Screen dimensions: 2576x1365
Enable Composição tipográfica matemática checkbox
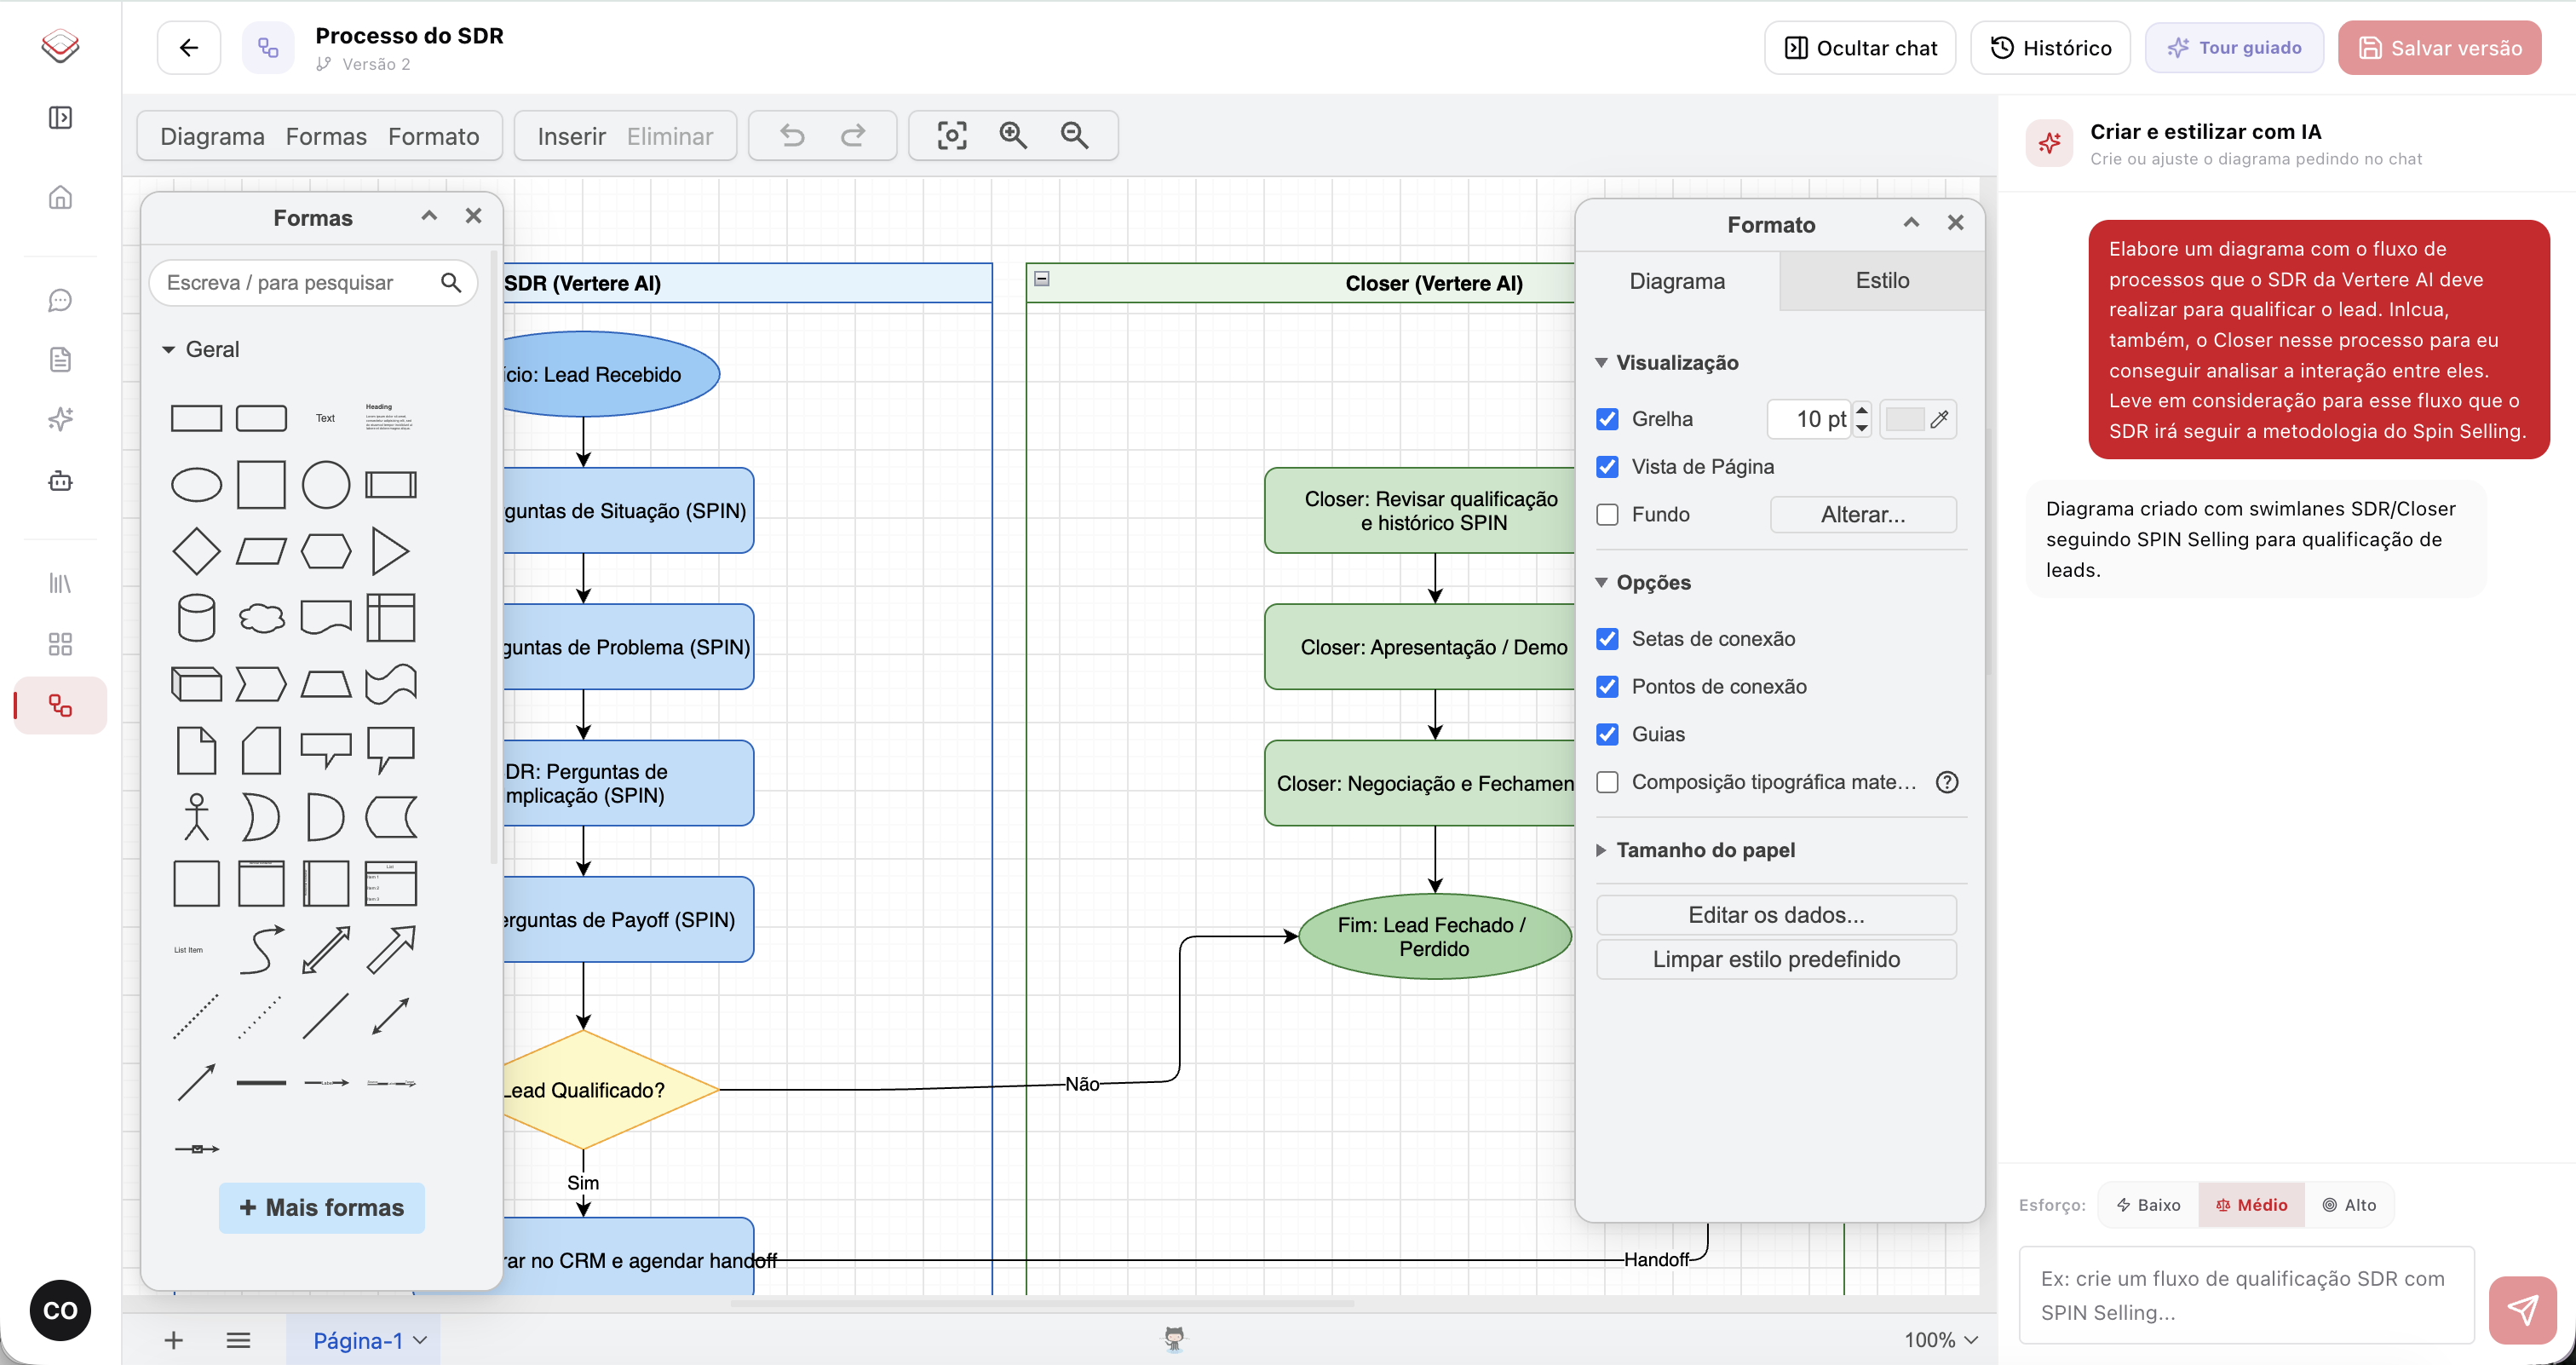tap(1607, 782)
